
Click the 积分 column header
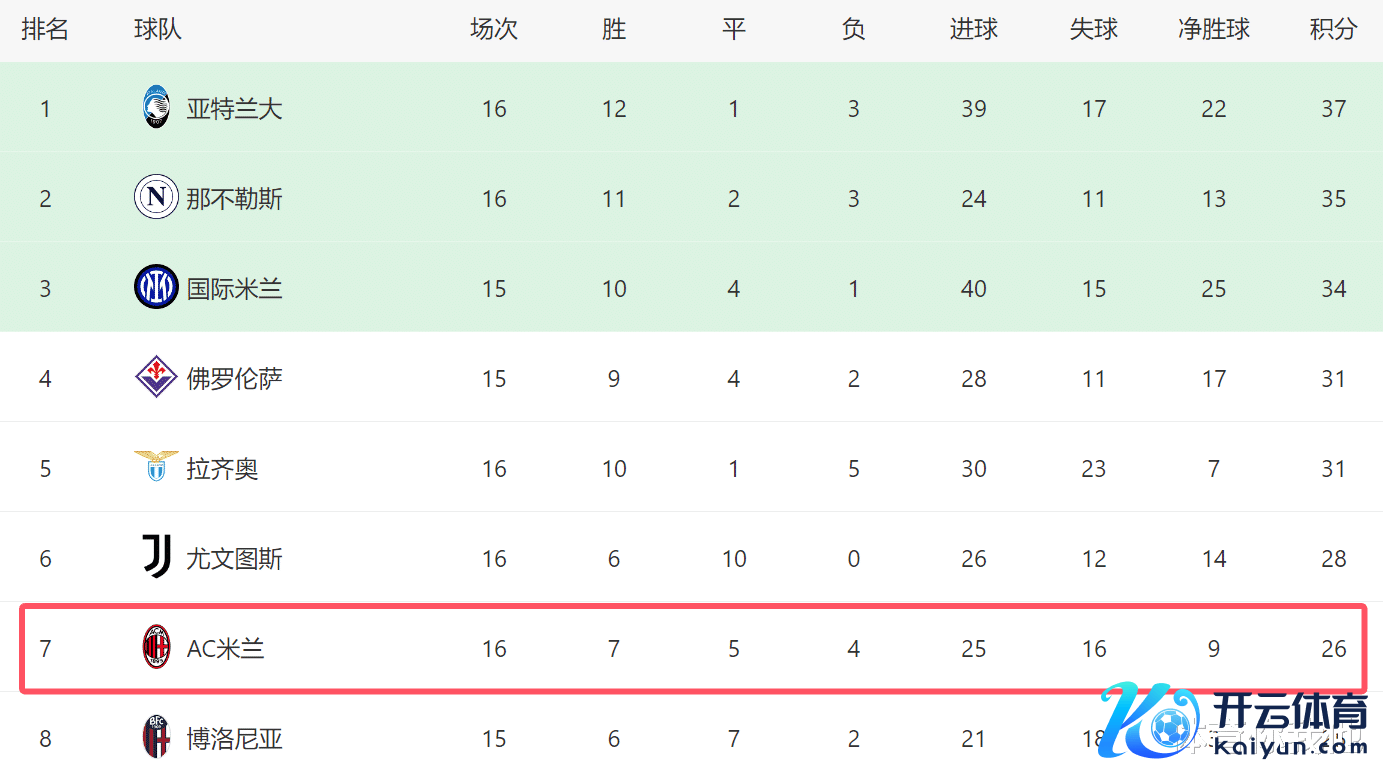[1333, 30]
